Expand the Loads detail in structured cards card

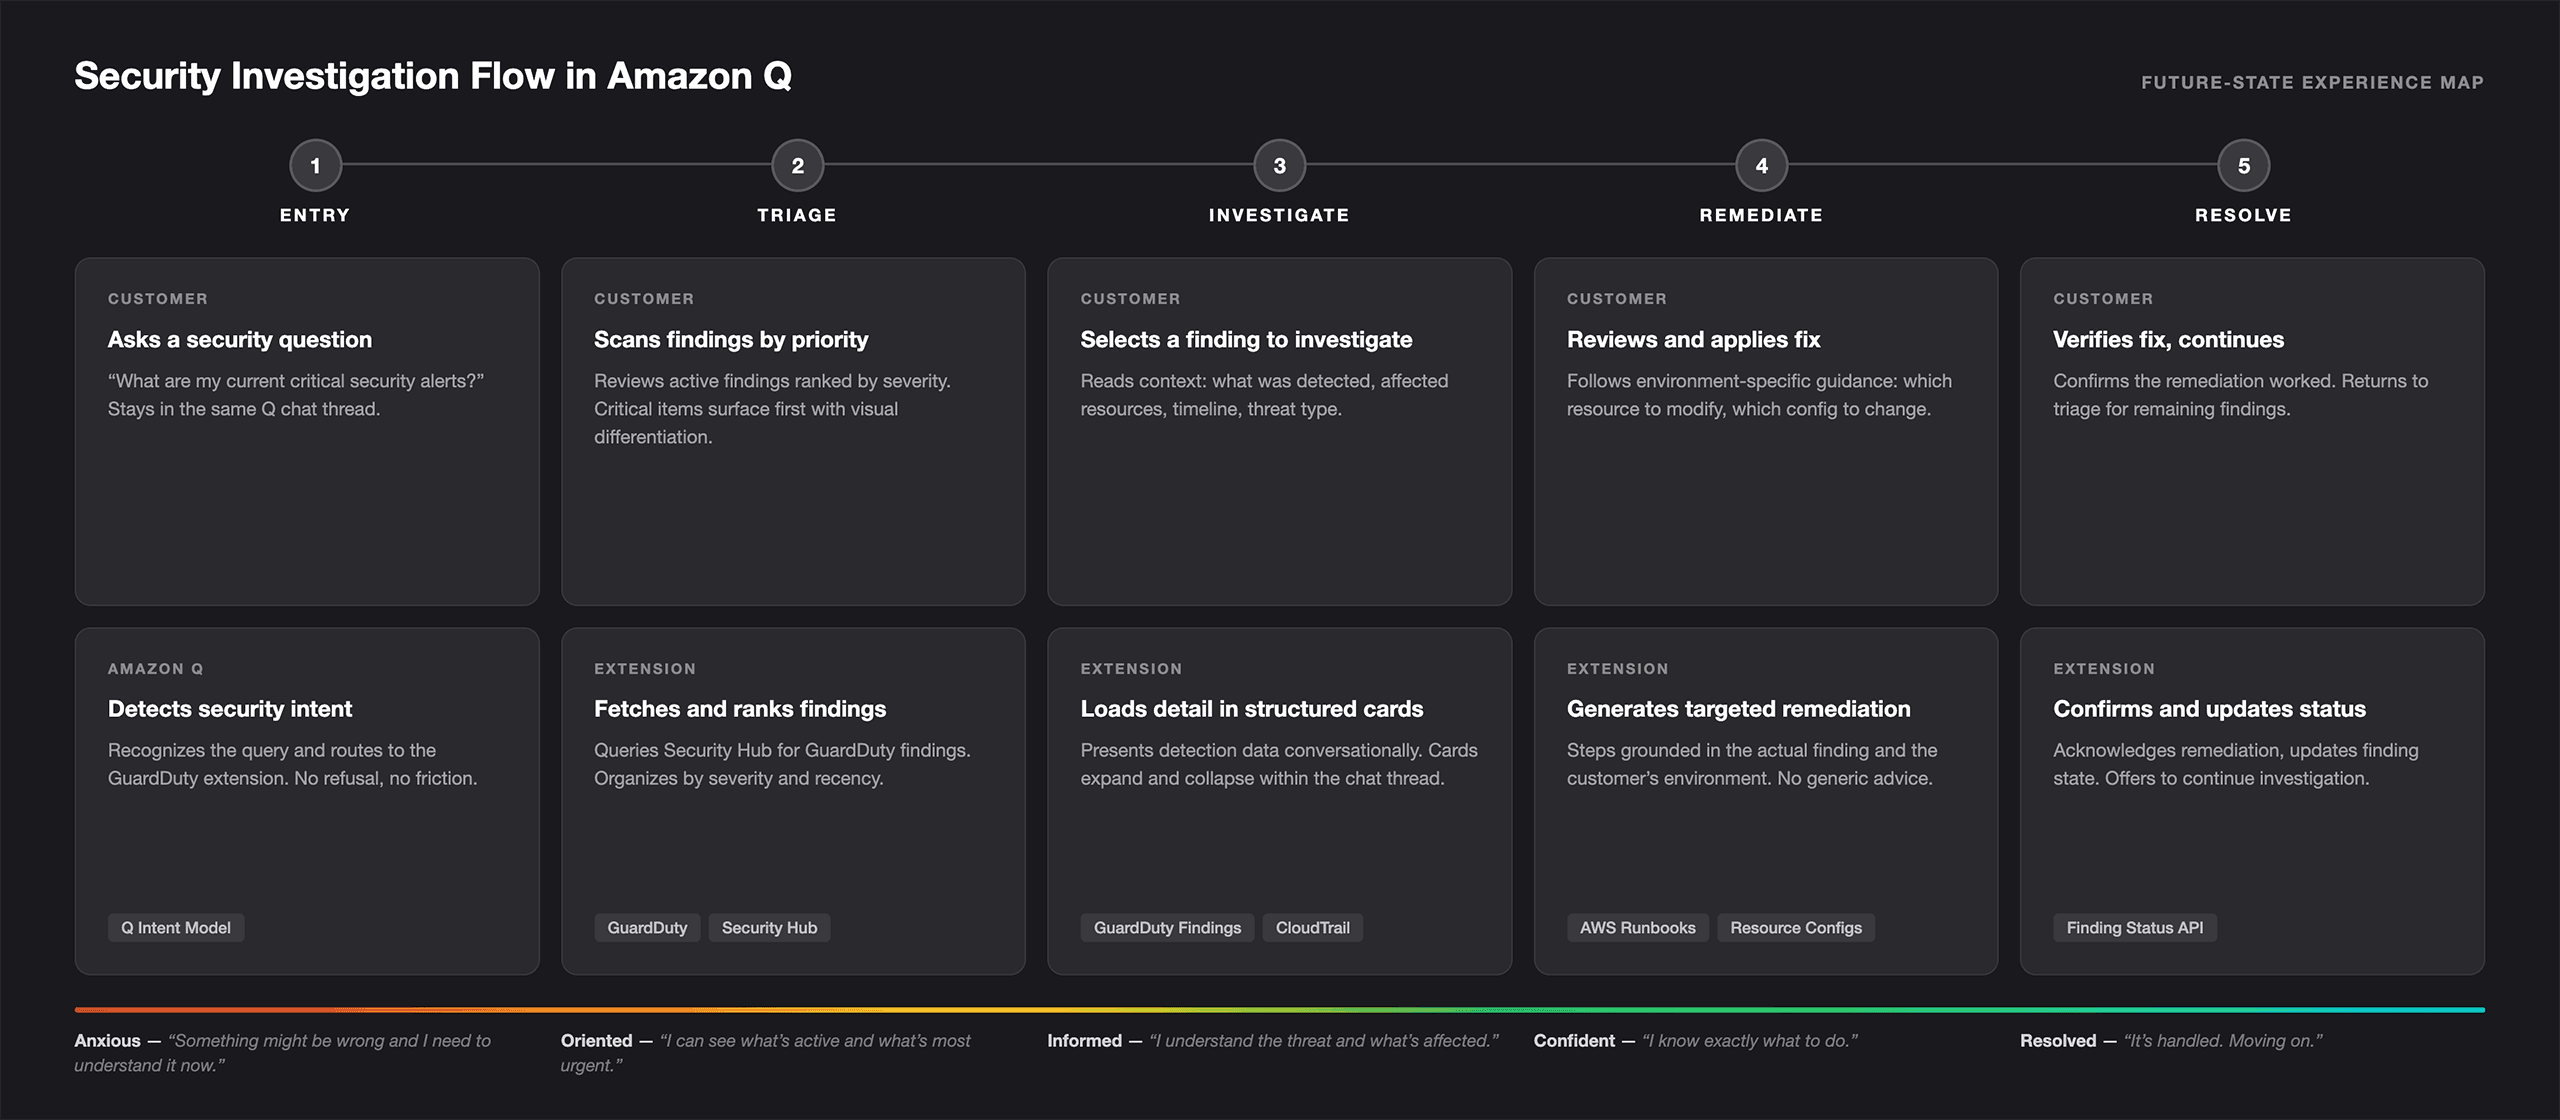[x=1280, y=800]
